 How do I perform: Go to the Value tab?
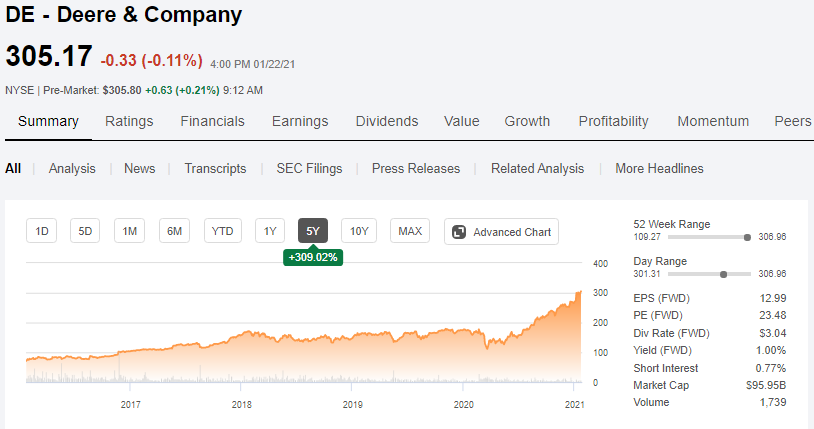tap(462, 121)
